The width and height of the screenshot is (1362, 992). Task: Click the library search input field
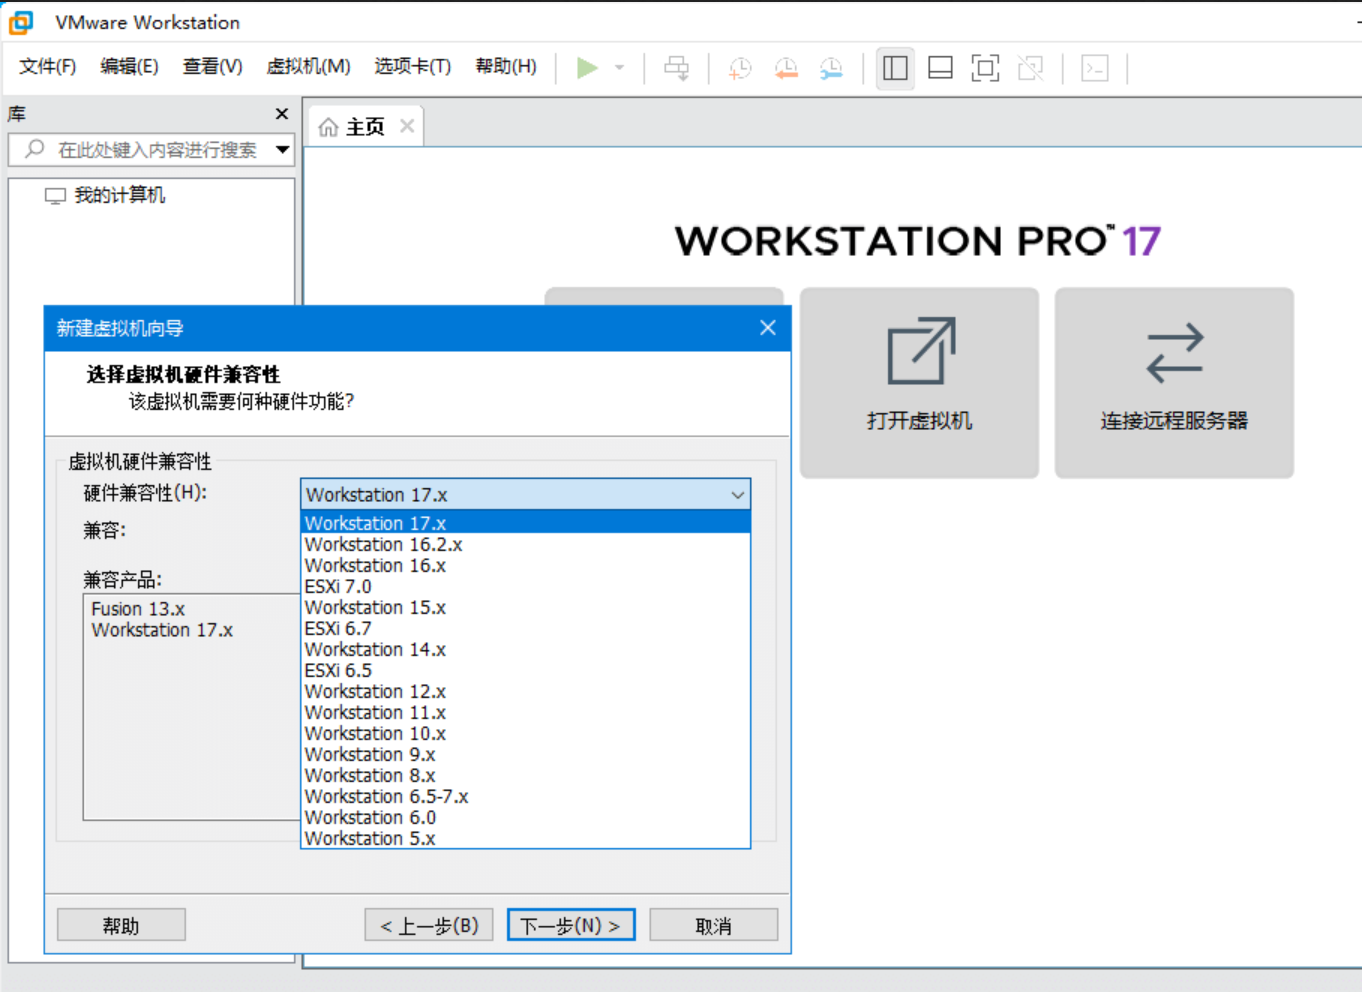point(151,150)
